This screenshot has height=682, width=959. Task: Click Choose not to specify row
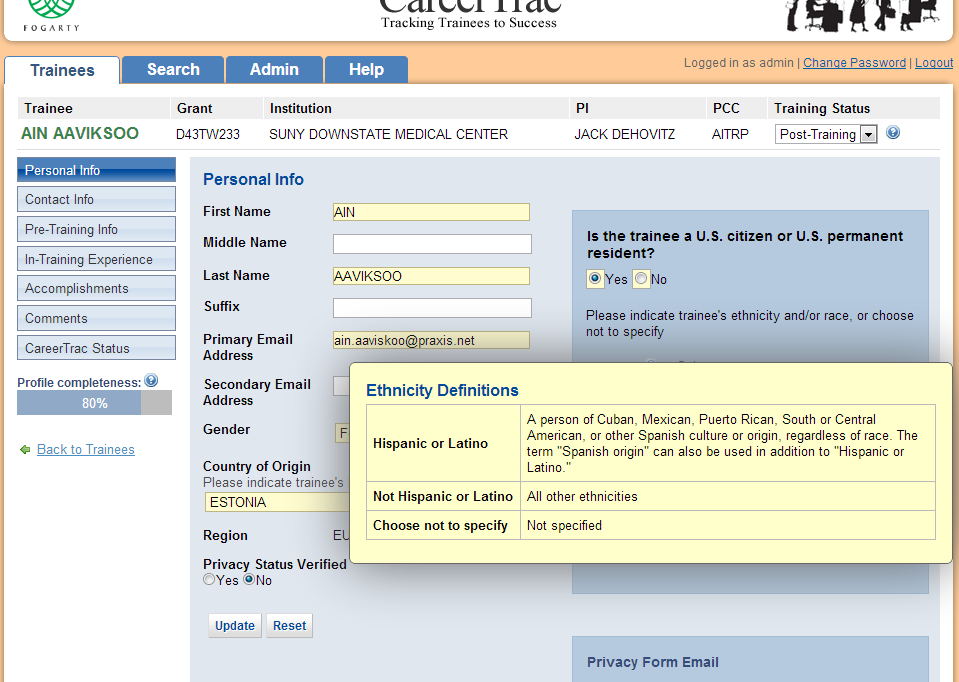651,525
